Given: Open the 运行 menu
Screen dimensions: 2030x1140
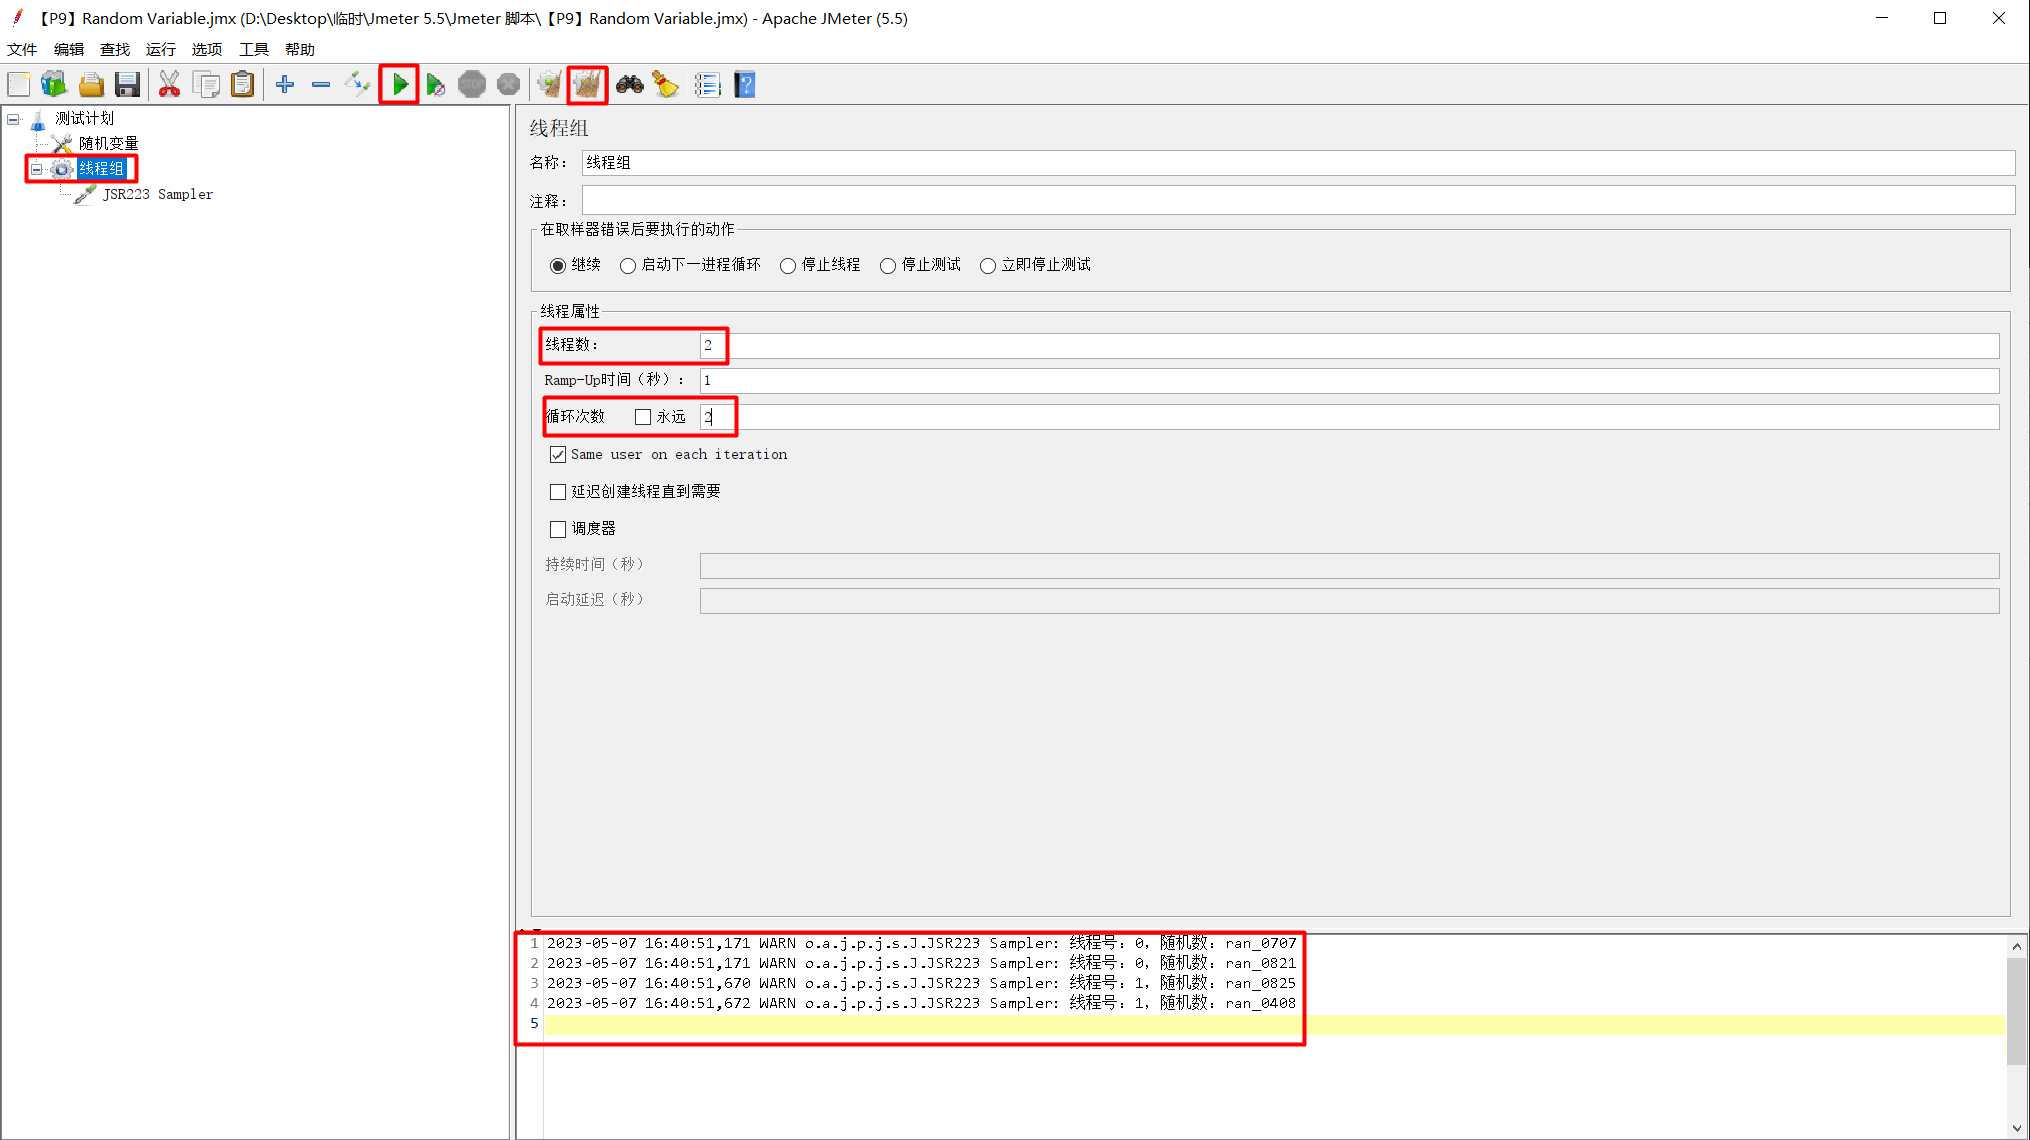Looking at the screenshot, I should [160, 49].
